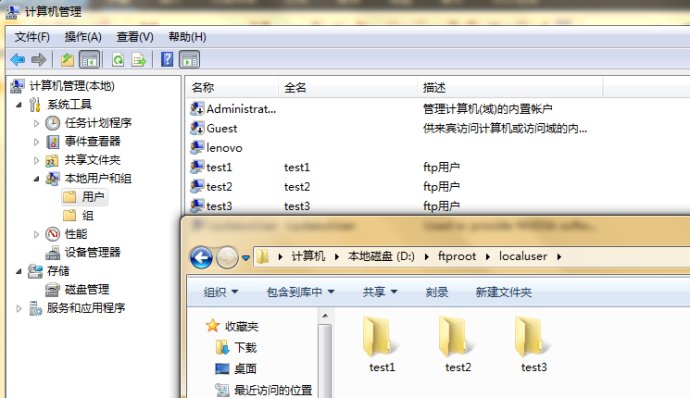This screenshot has width=690, height=398.
Task: Open the recent pages dropdown in Explorer
Action: pos(246,258)
